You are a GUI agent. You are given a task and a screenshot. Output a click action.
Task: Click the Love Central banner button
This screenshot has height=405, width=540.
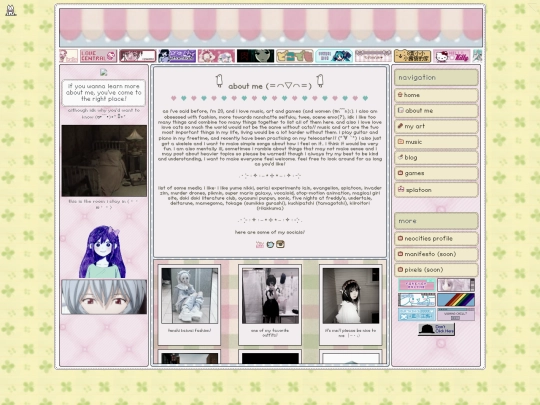click(x=98, y=56)
